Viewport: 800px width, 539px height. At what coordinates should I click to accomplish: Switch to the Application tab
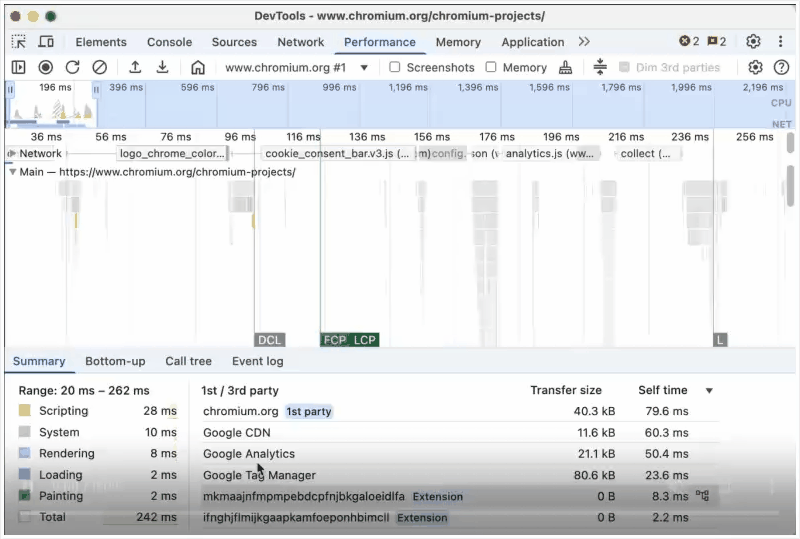pos(533,42)
